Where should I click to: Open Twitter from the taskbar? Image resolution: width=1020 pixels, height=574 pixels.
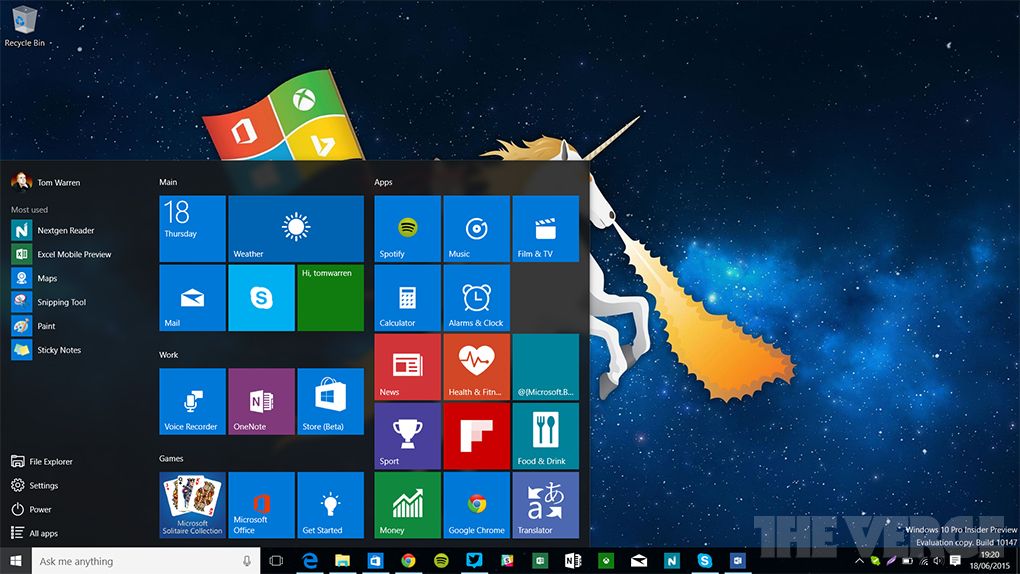(x=474, y=561)
